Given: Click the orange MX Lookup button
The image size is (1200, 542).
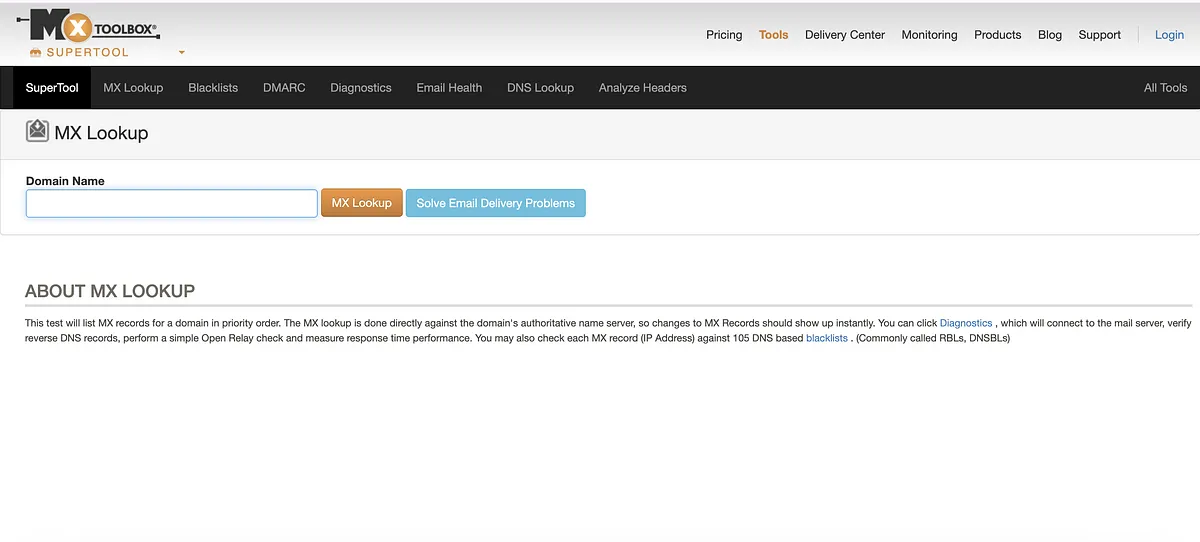Looking at the screenshot, I should [362, 203].
